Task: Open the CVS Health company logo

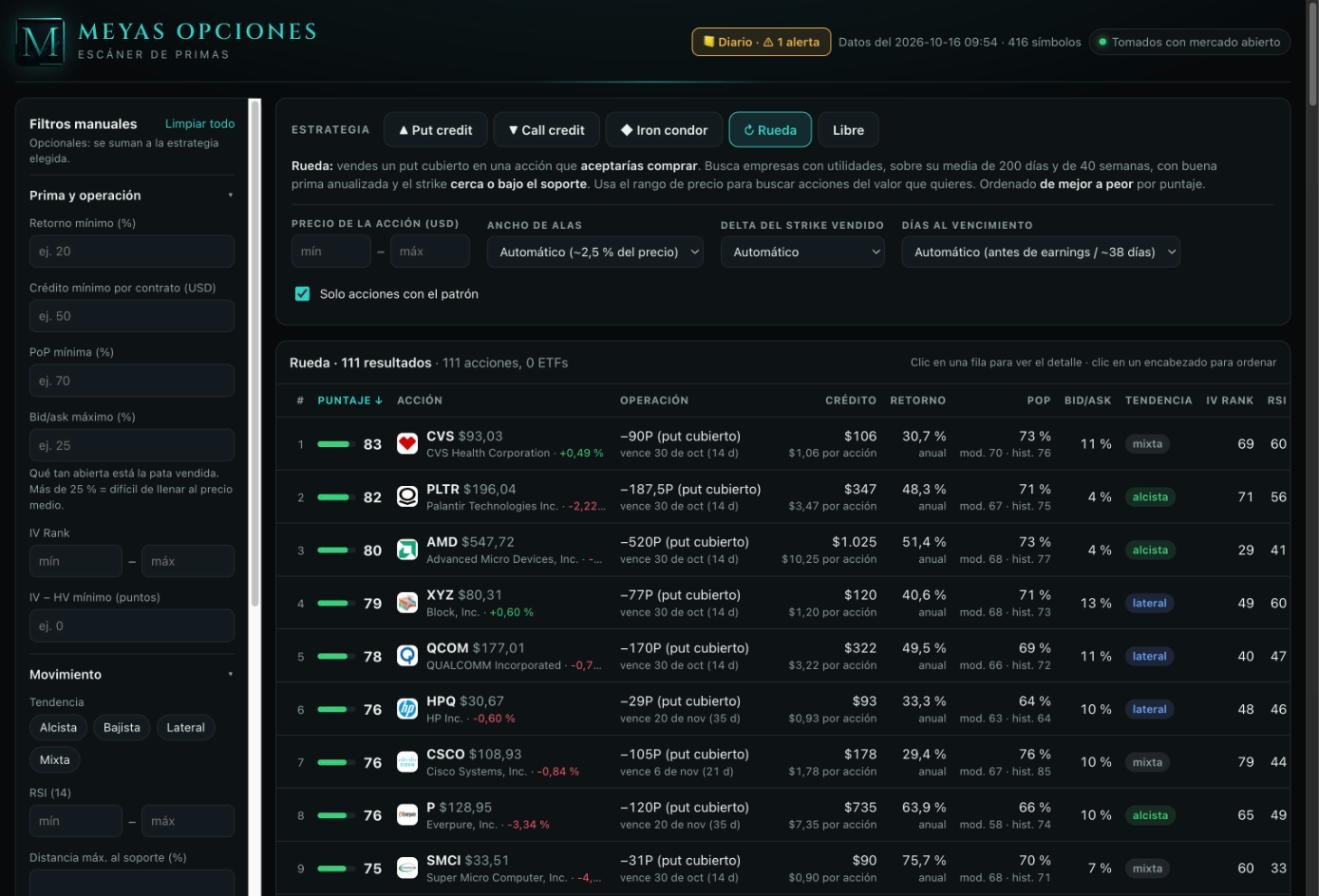Action: [x=407, y=444]
